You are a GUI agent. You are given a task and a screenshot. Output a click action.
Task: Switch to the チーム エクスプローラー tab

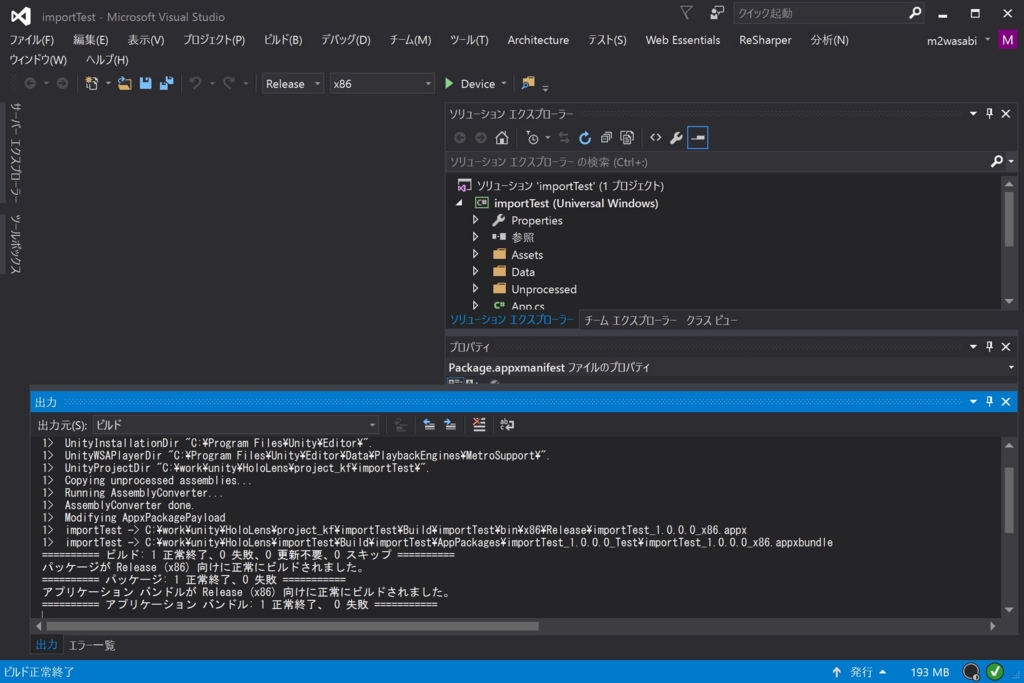(630, 320)
